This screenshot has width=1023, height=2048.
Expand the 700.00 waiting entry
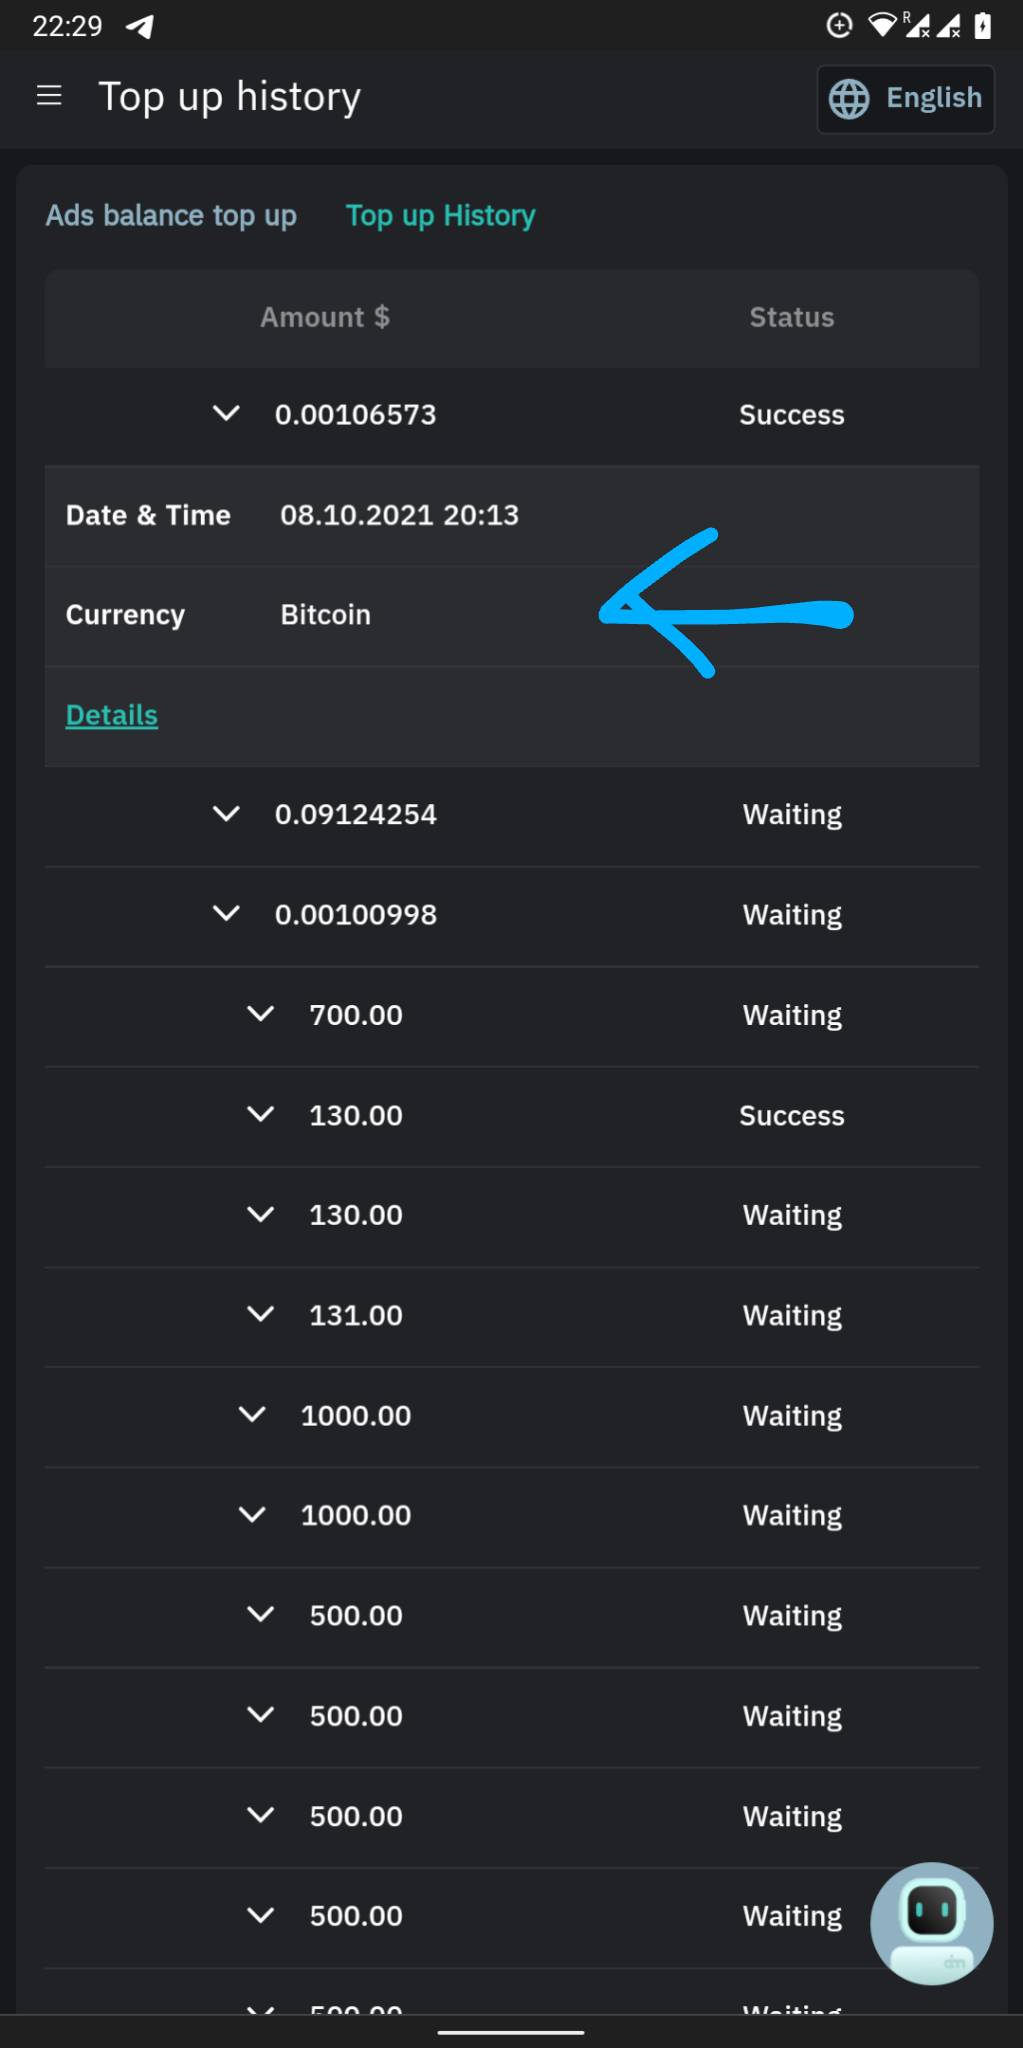(x=261, y=1013)
